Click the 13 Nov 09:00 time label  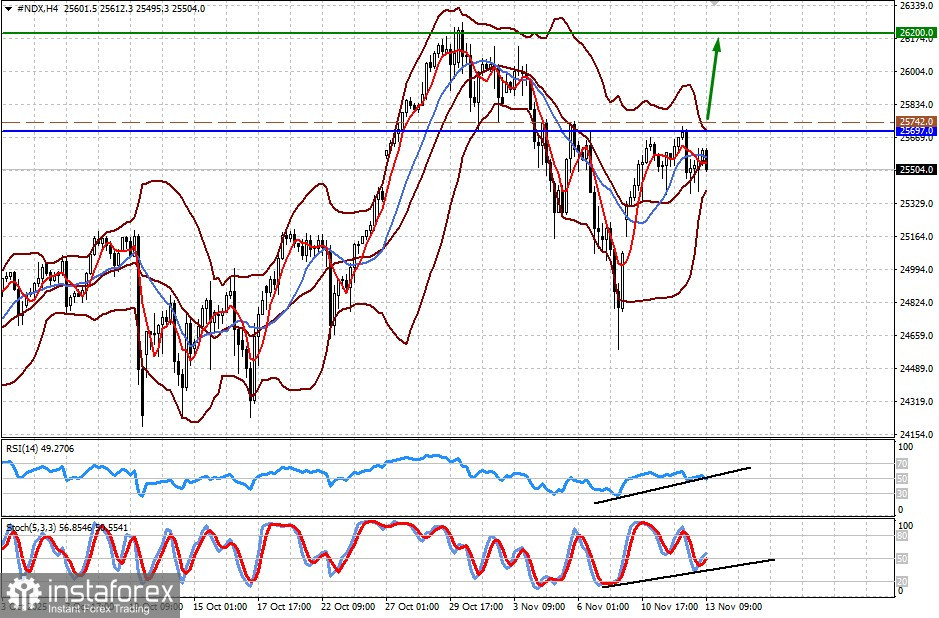pyautogui.click(x=734, y=607)
